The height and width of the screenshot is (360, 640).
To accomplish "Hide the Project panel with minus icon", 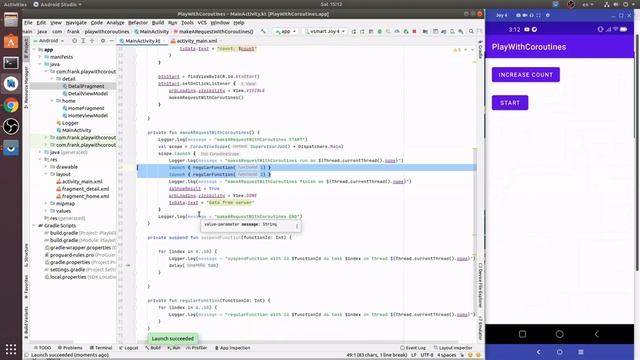I will [111, 41].
